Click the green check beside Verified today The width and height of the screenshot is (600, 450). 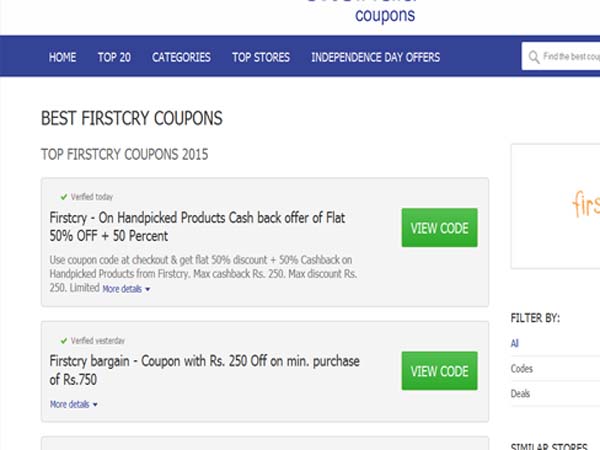coord(64,197)
